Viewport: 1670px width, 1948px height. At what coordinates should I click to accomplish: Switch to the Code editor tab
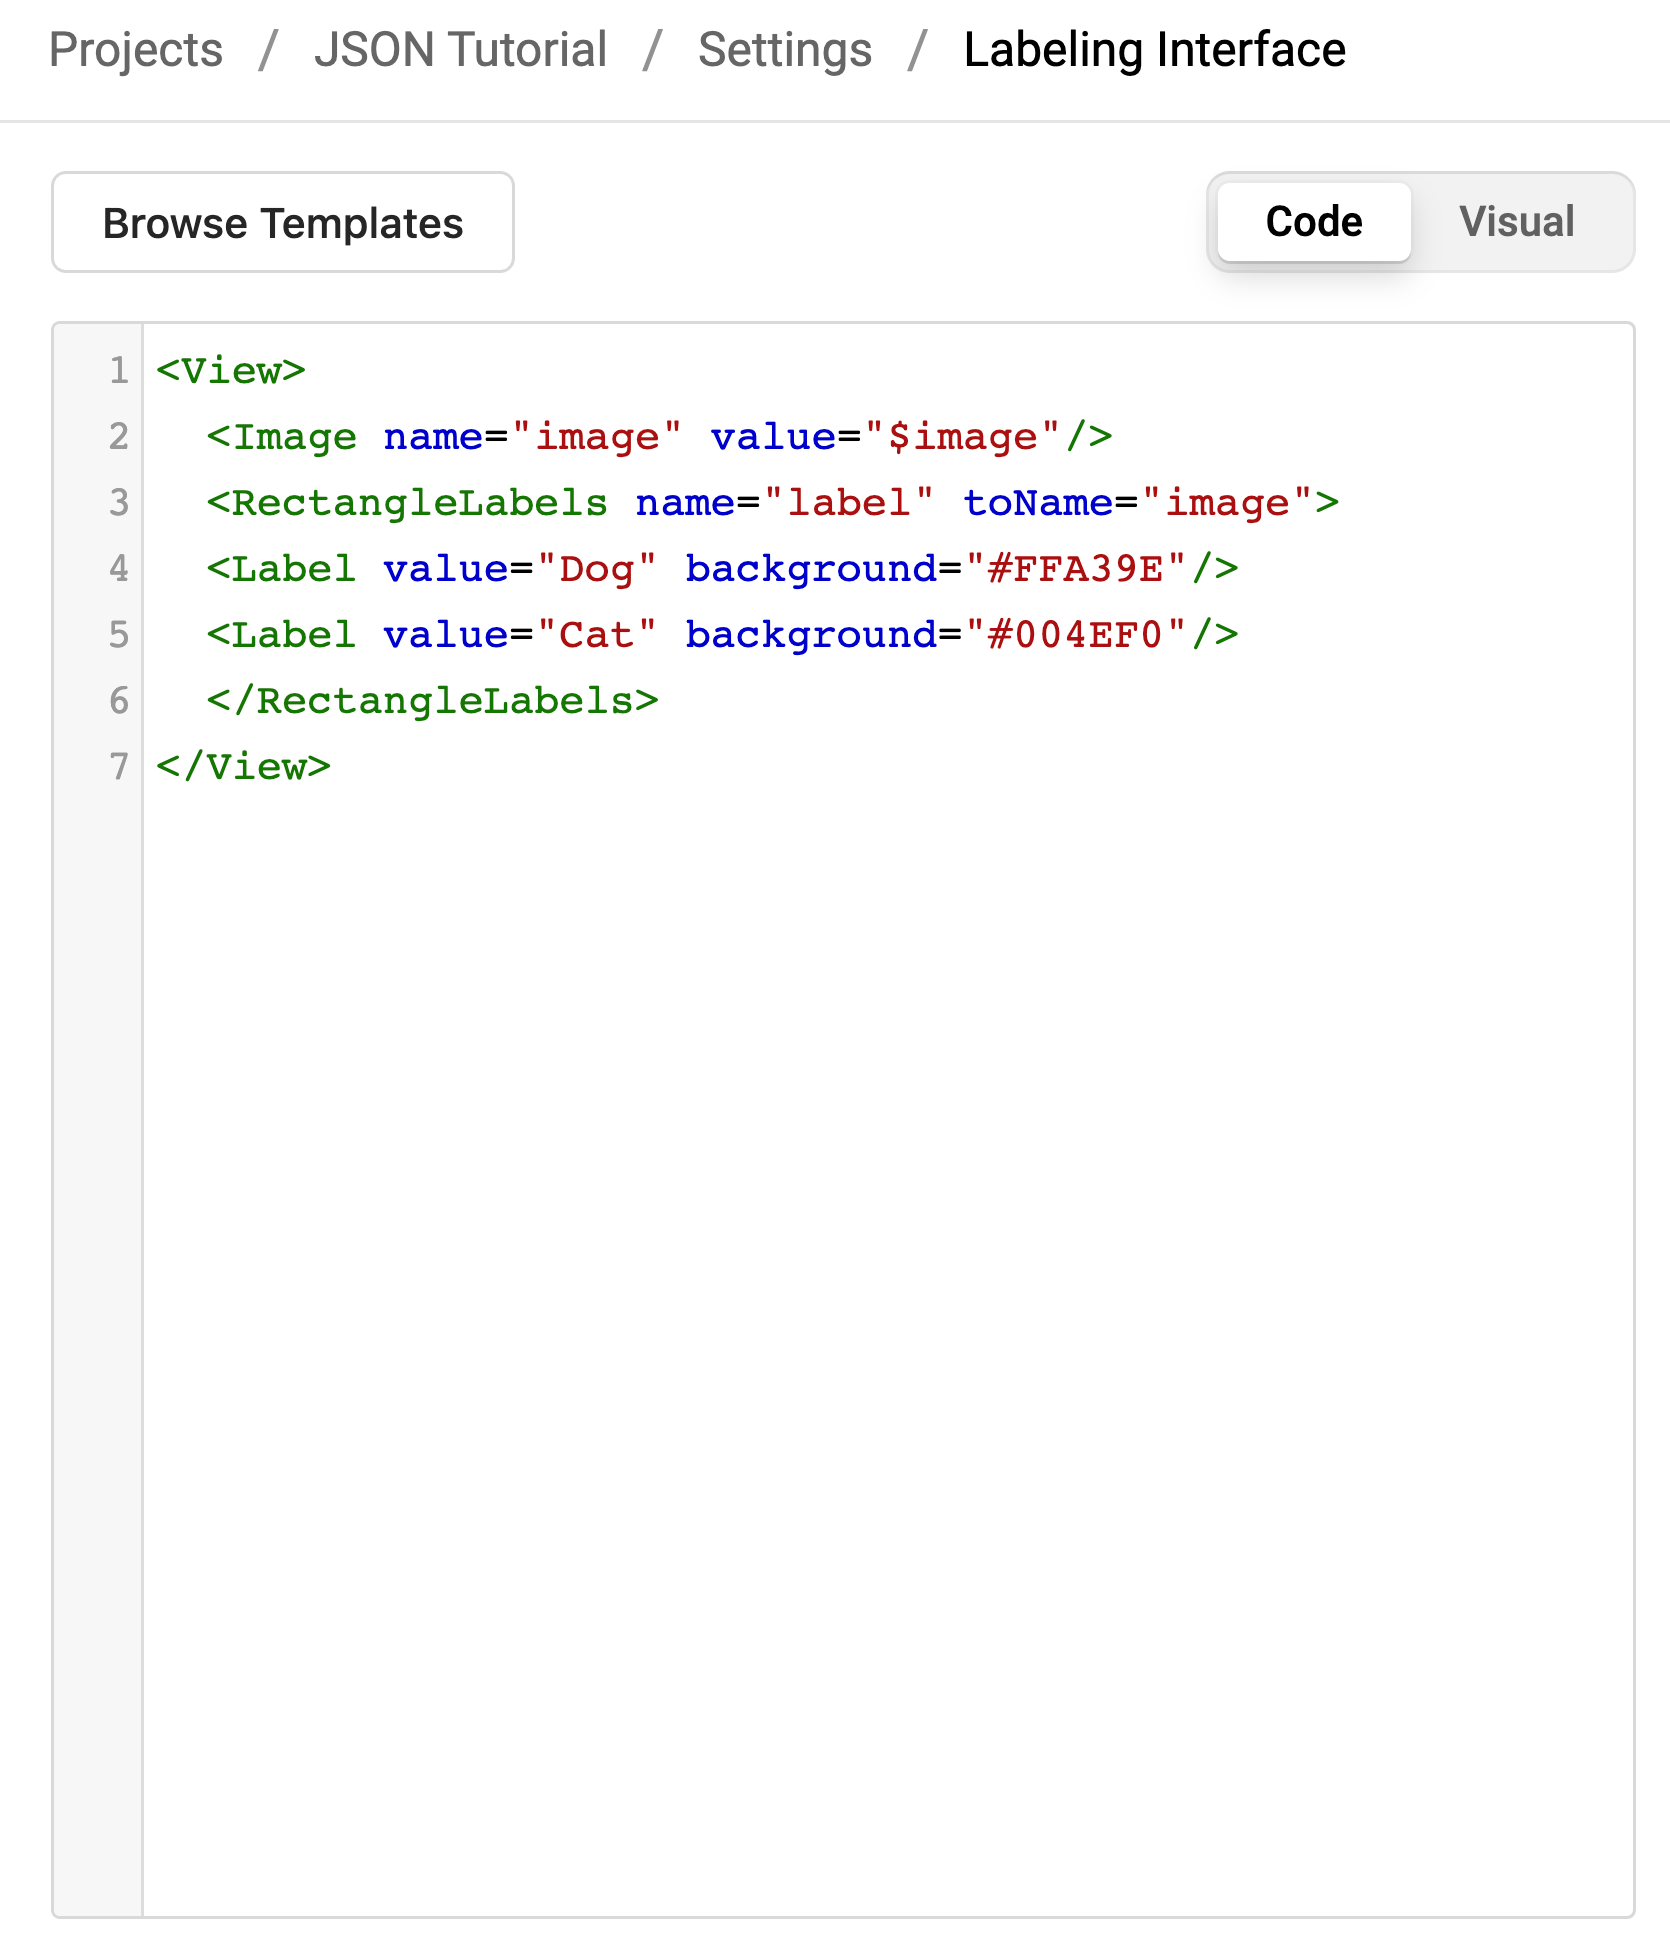click(x=1313, y=222)
